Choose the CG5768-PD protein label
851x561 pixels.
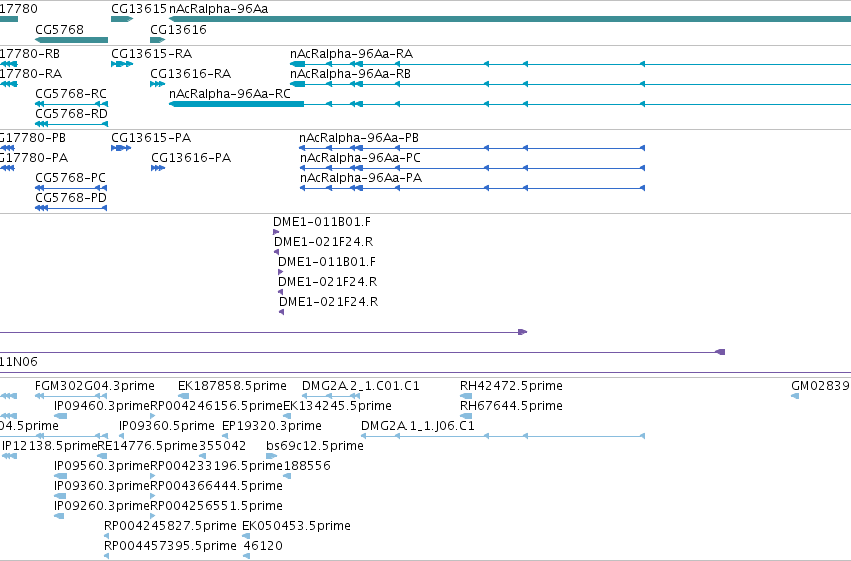click(71, 198)
